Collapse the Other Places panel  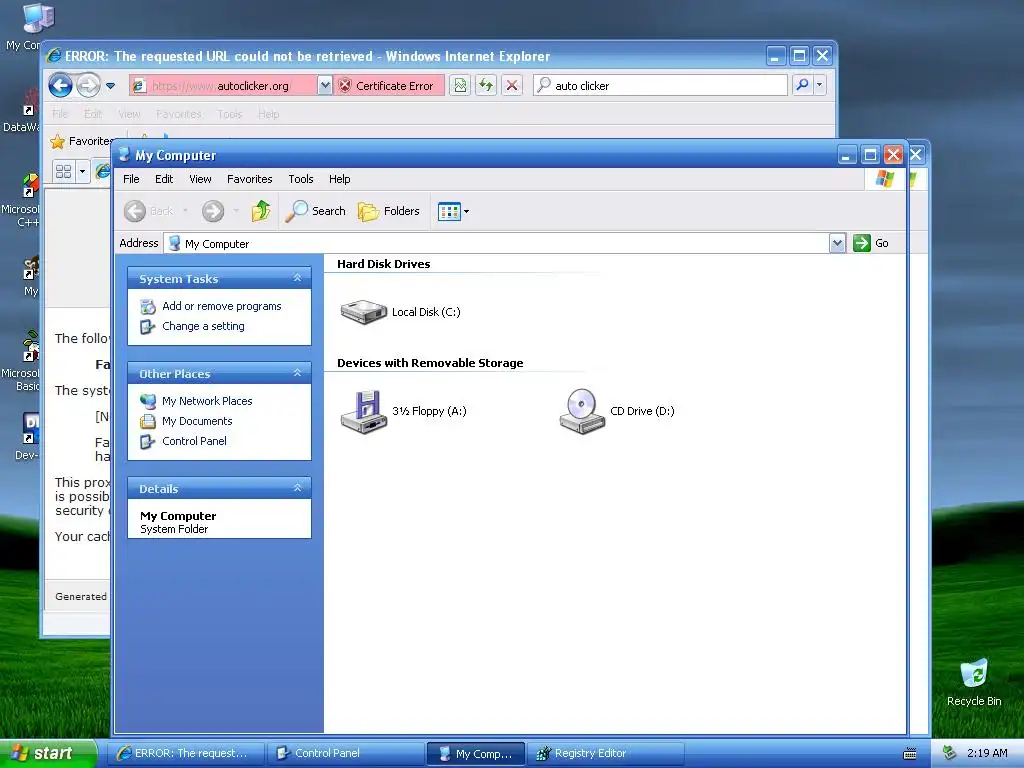297,373
